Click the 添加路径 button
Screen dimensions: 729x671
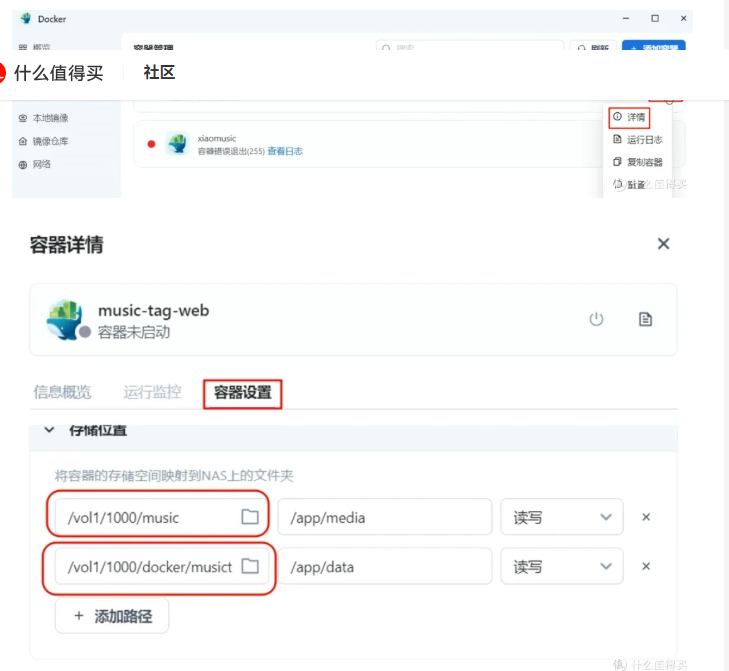pyautogui.click(x=112, y=616)
